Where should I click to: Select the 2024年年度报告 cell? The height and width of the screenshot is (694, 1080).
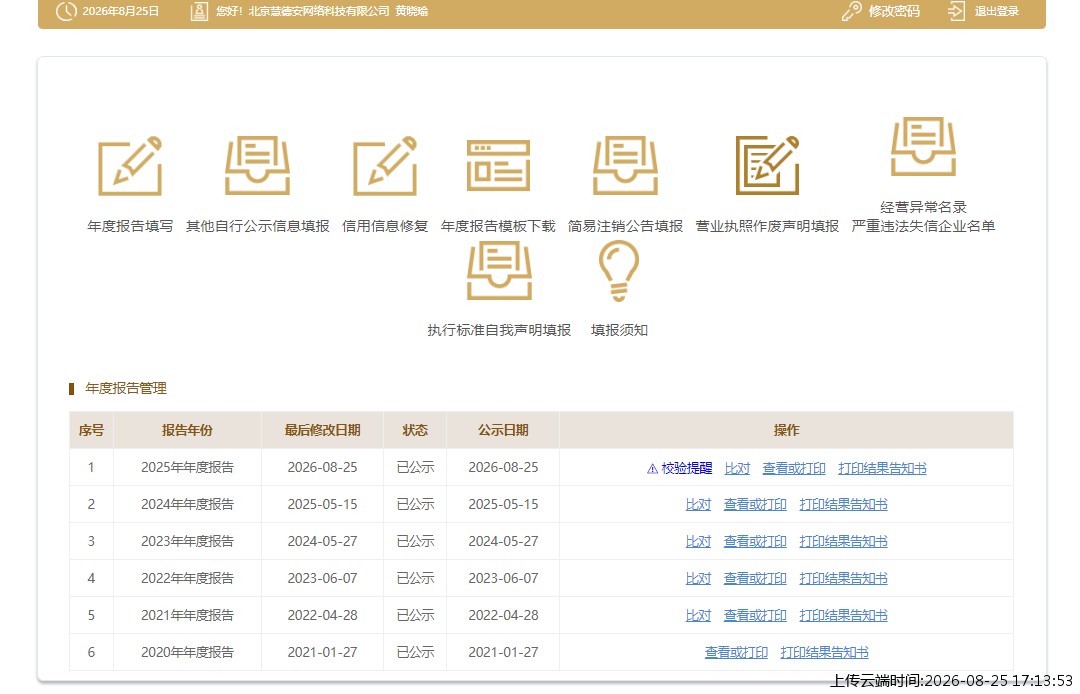[x=187, y=505]
